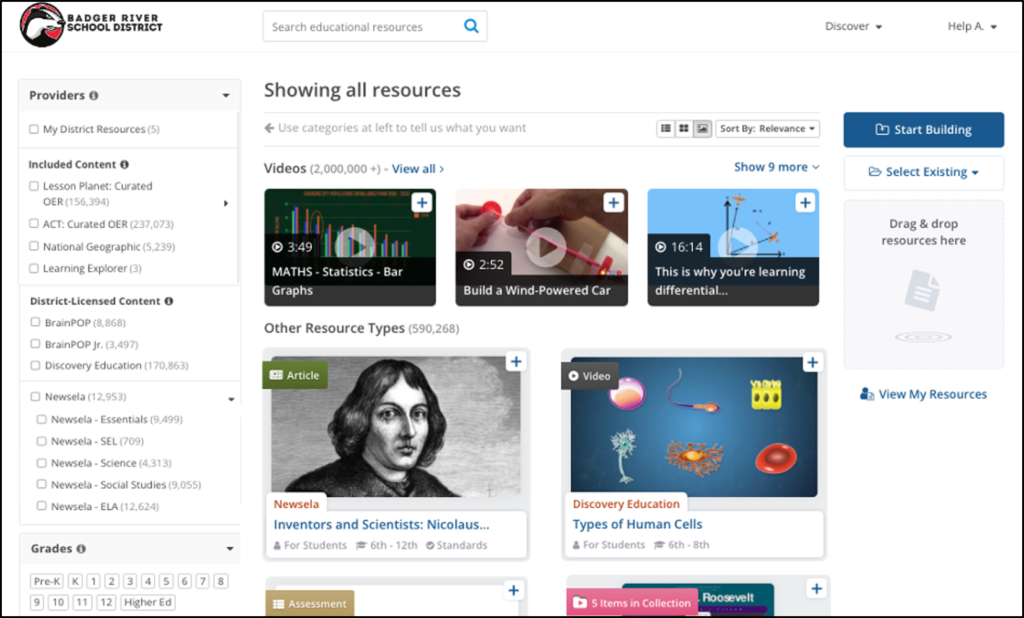Click the Drag & drop resources area
This screenshot has height=618, width=1024.
pos(923,284)
